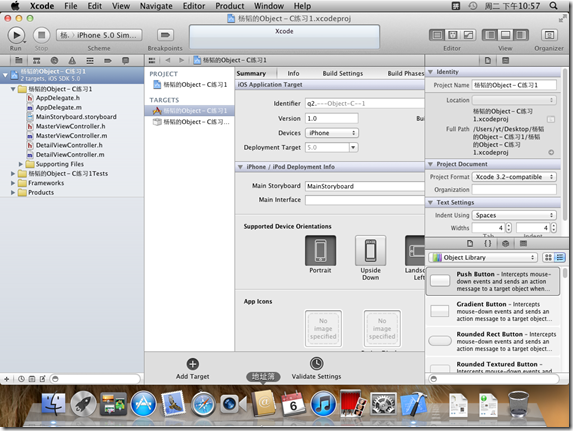Open the Editor menu

(194, 6)
